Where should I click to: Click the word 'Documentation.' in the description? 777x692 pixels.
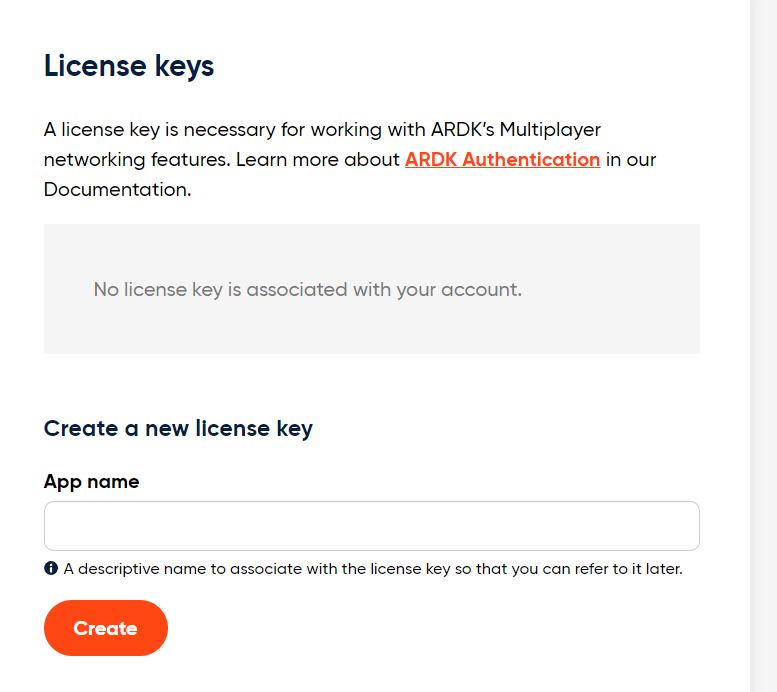click(117, 189)
